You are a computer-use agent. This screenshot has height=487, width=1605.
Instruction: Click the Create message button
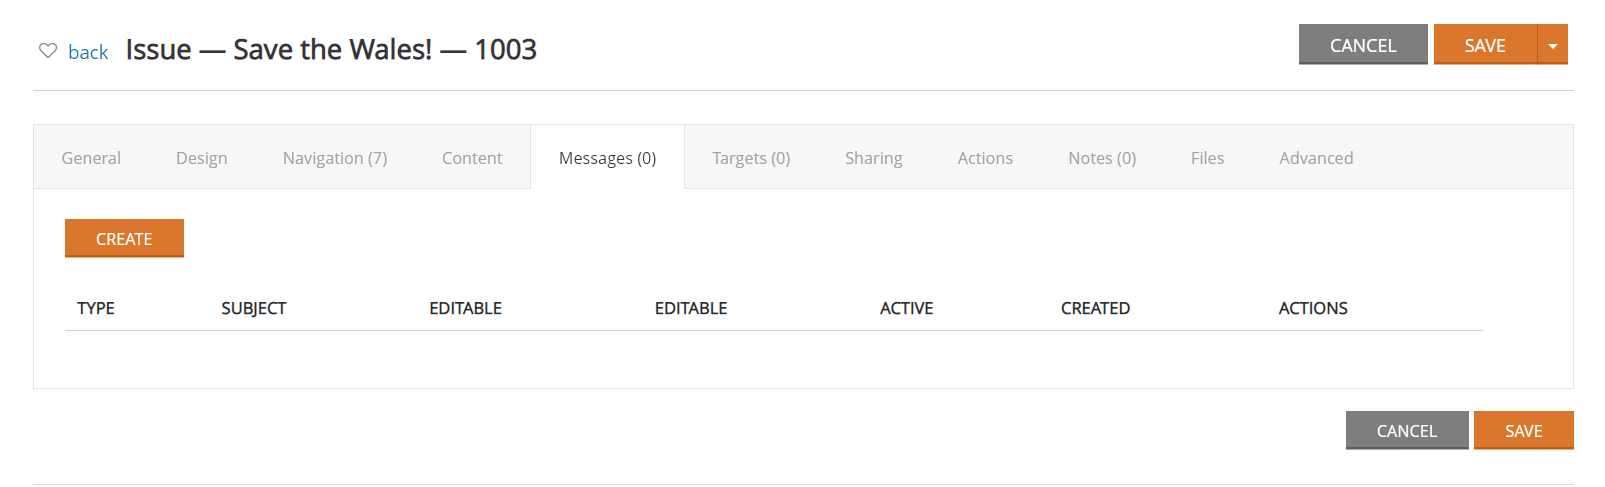pyautogui.click(x=124, y=239)
